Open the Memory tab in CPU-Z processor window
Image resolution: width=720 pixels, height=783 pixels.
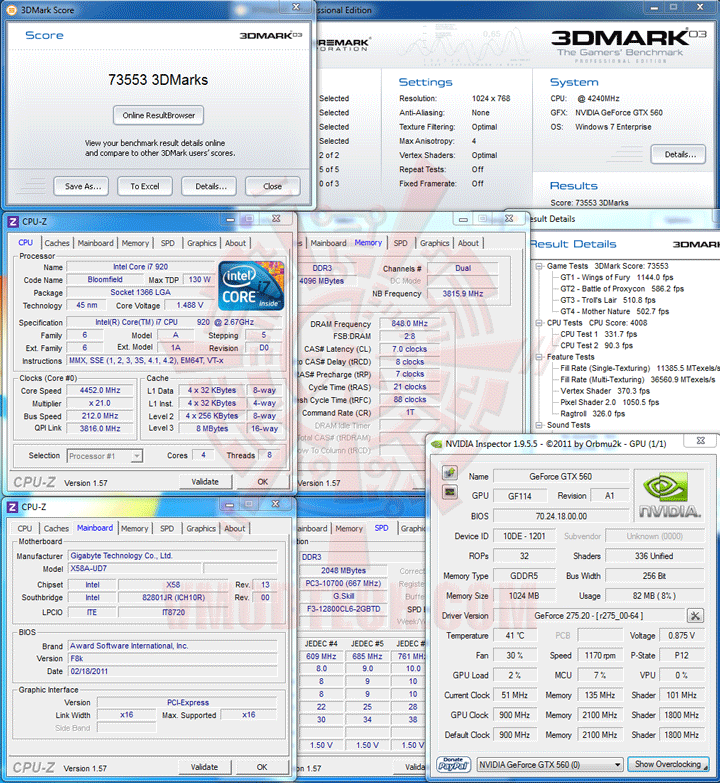pos(135,243)
